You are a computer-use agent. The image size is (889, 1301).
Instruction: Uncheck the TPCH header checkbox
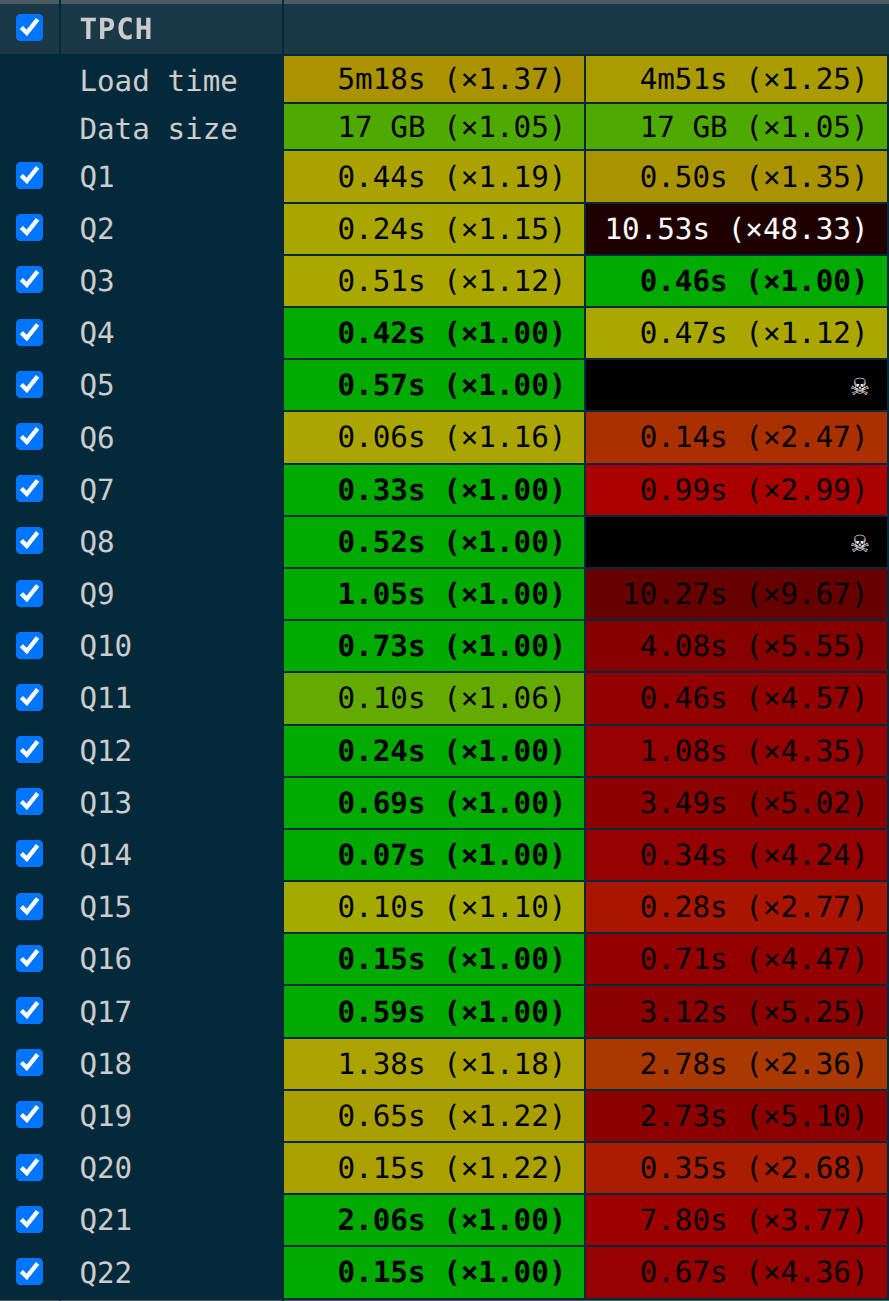tap(30, 27)
